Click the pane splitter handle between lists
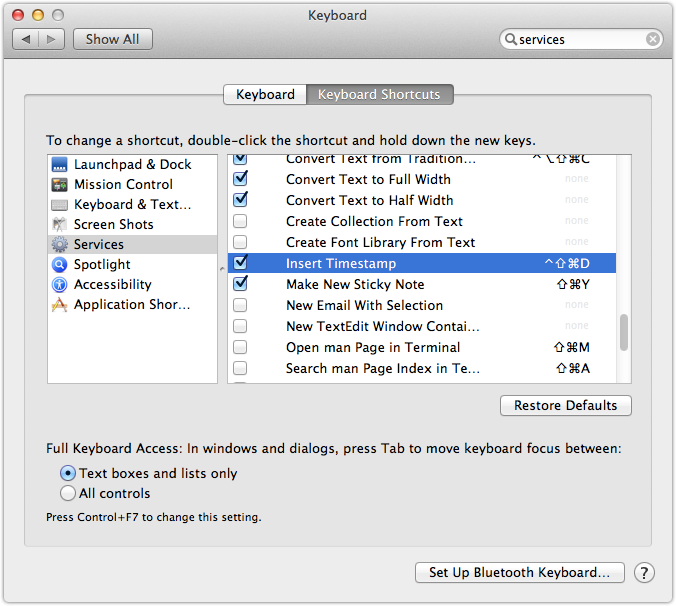This screenshot has height=606, width=676. coord(222,269)
